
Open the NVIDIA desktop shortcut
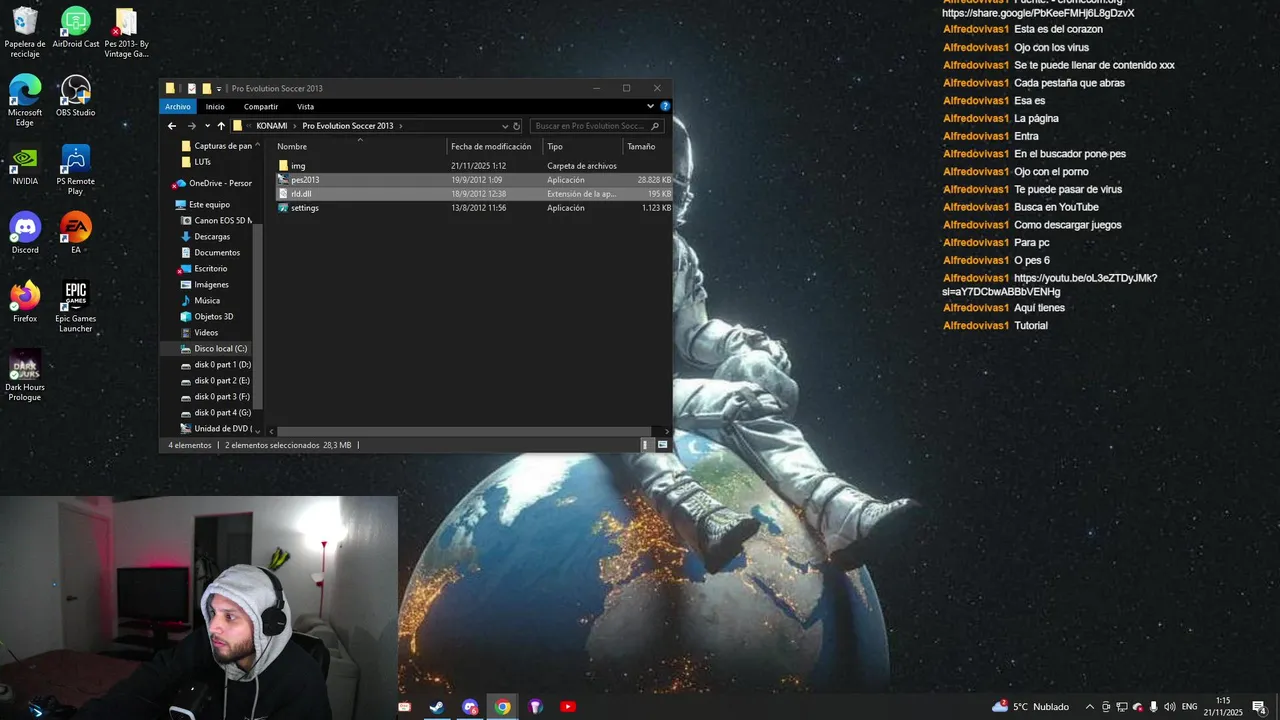[25, 165]
